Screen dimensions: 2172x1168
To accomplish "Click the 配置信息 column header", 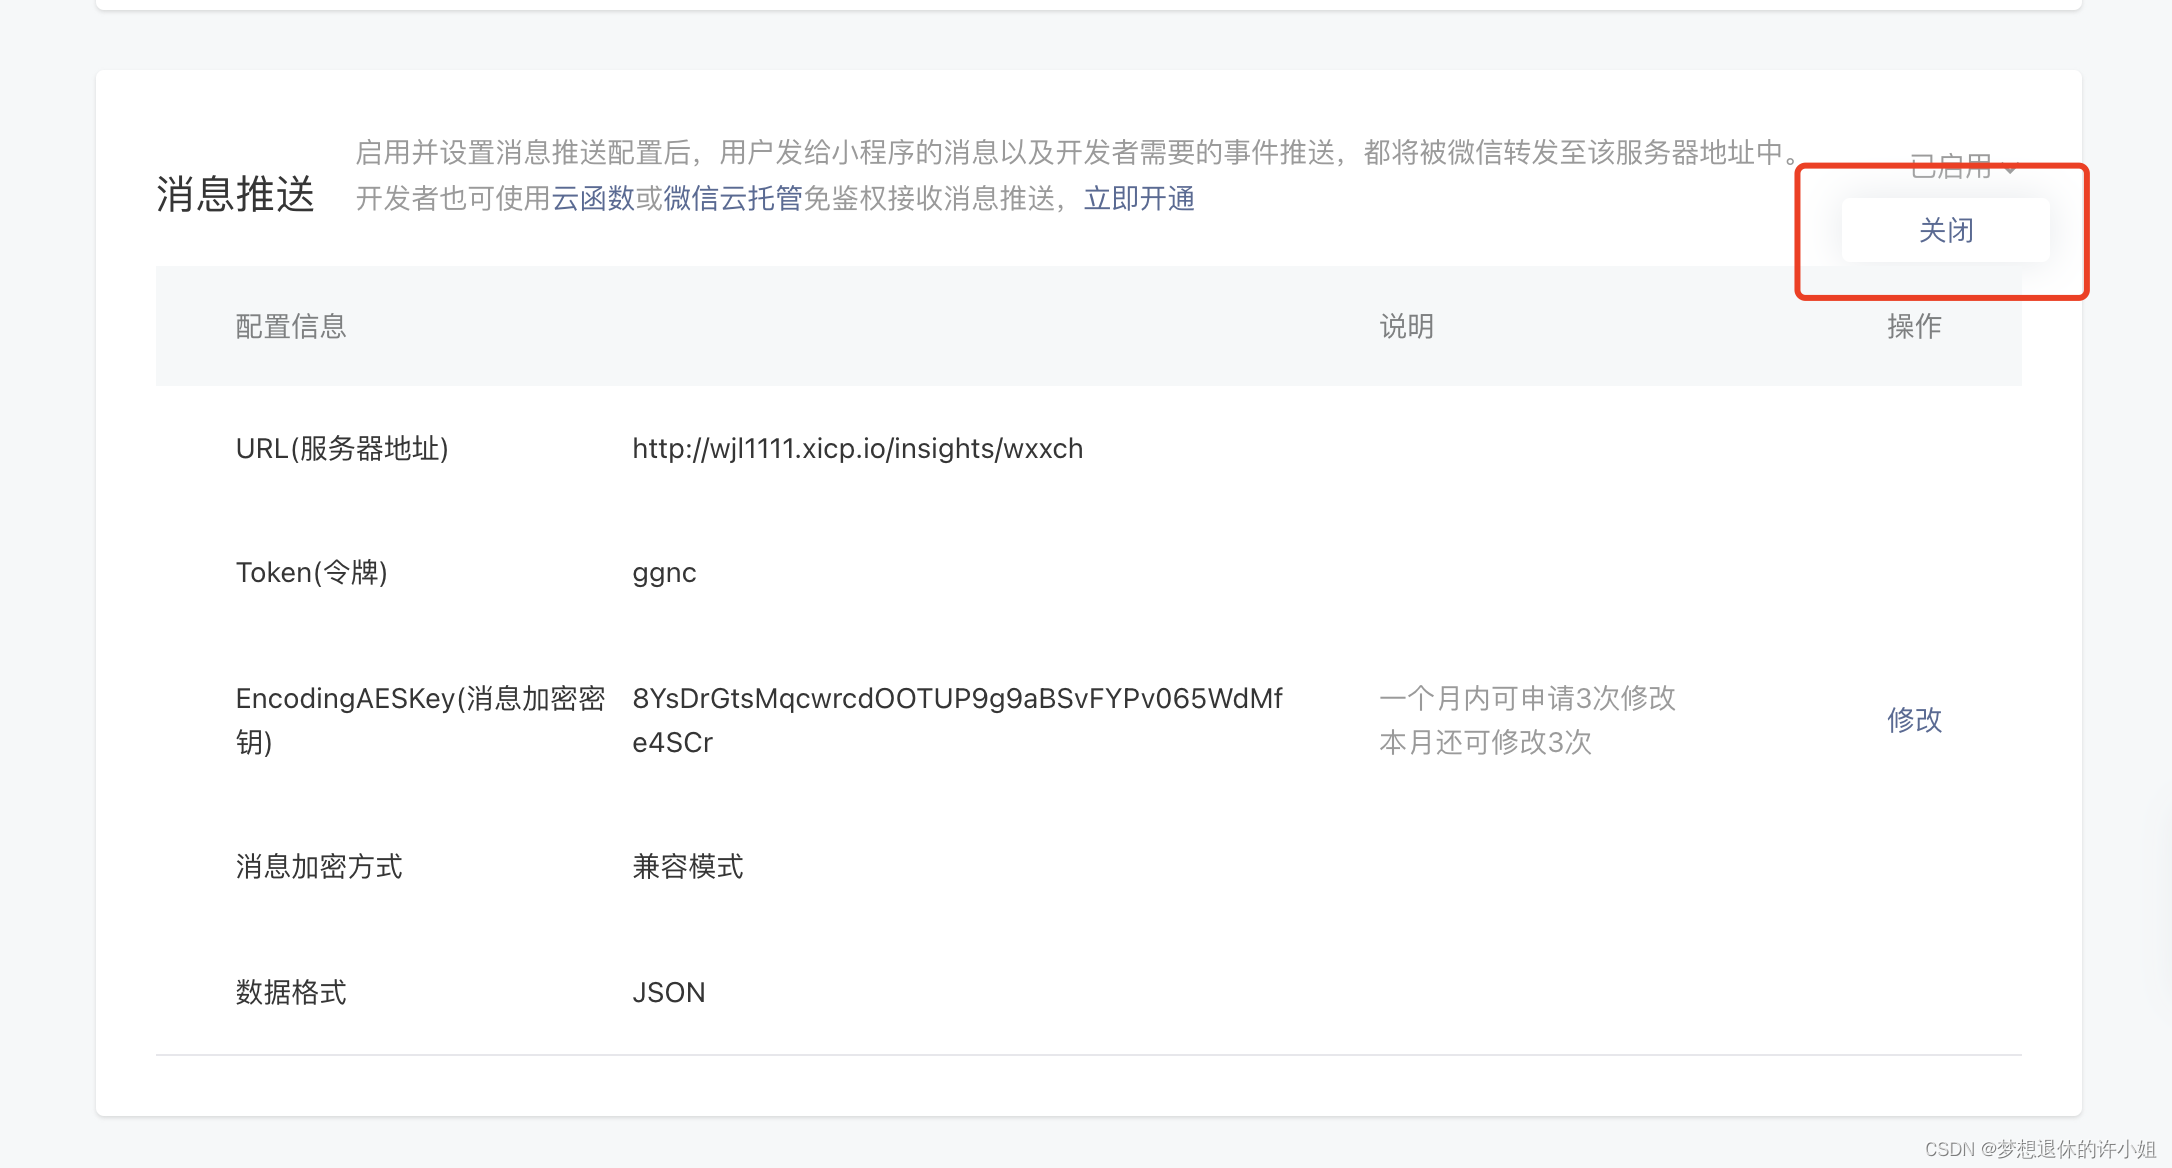I will click(291, 327).
